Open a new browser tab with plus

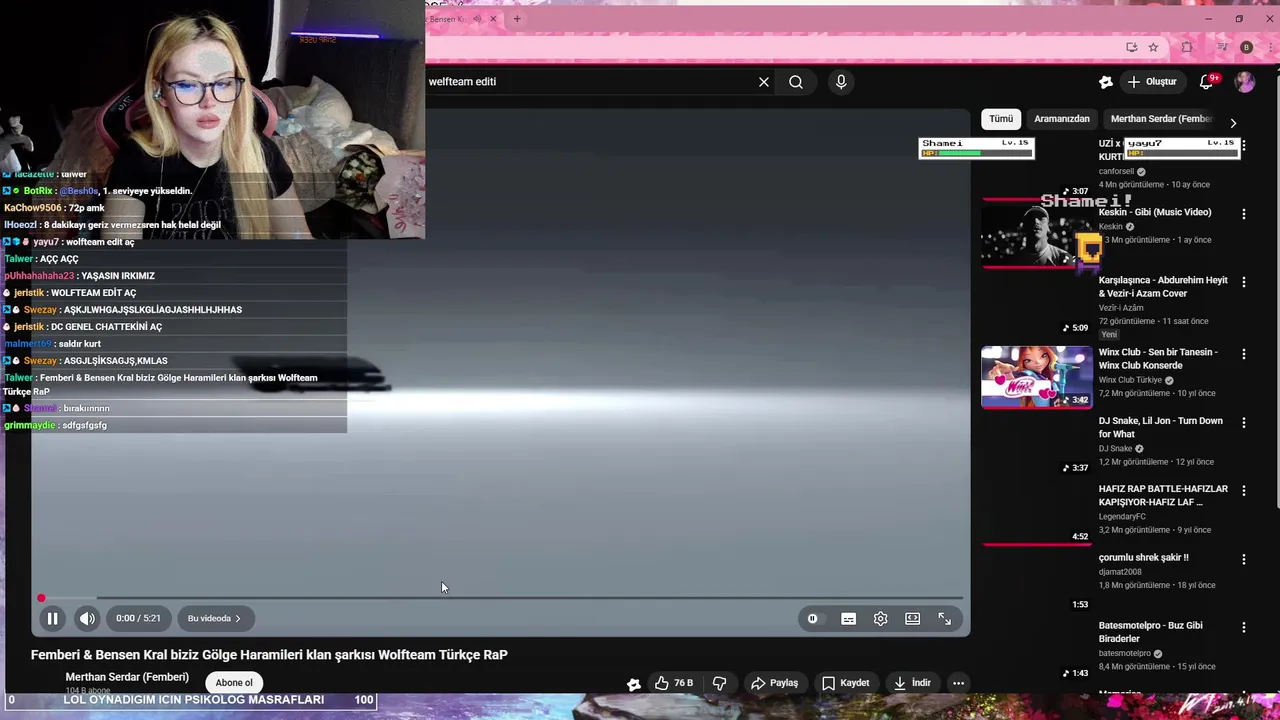(x=517, y=19)
